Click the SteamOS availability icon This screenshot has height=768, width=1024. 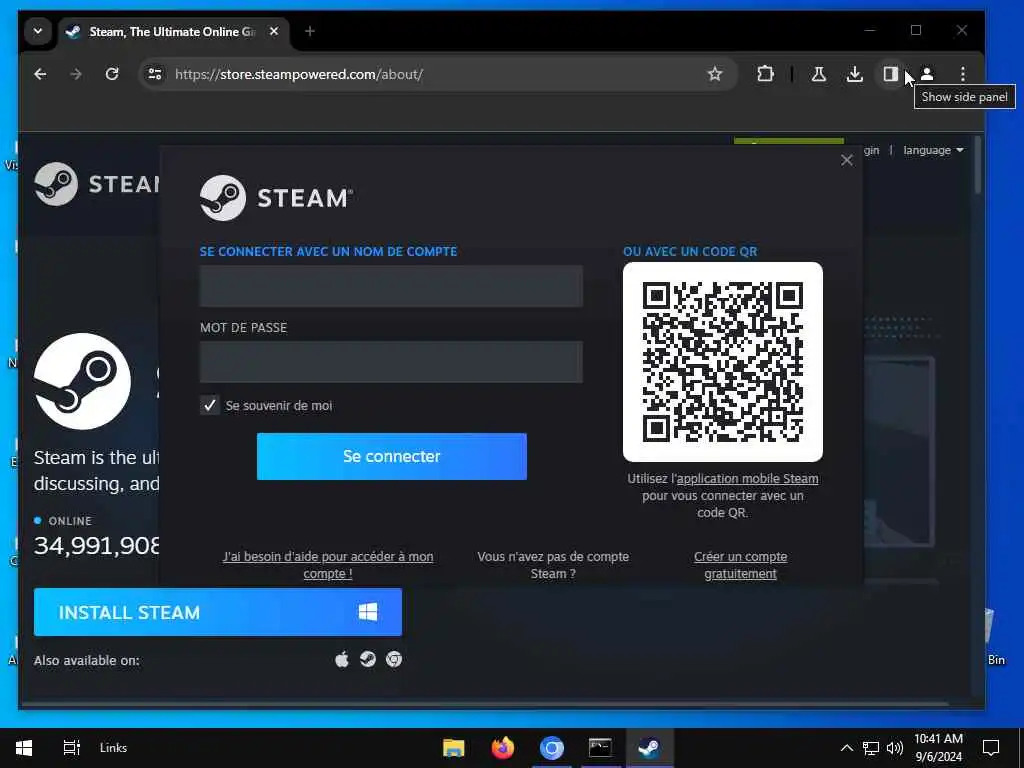(x=368, y=660)
